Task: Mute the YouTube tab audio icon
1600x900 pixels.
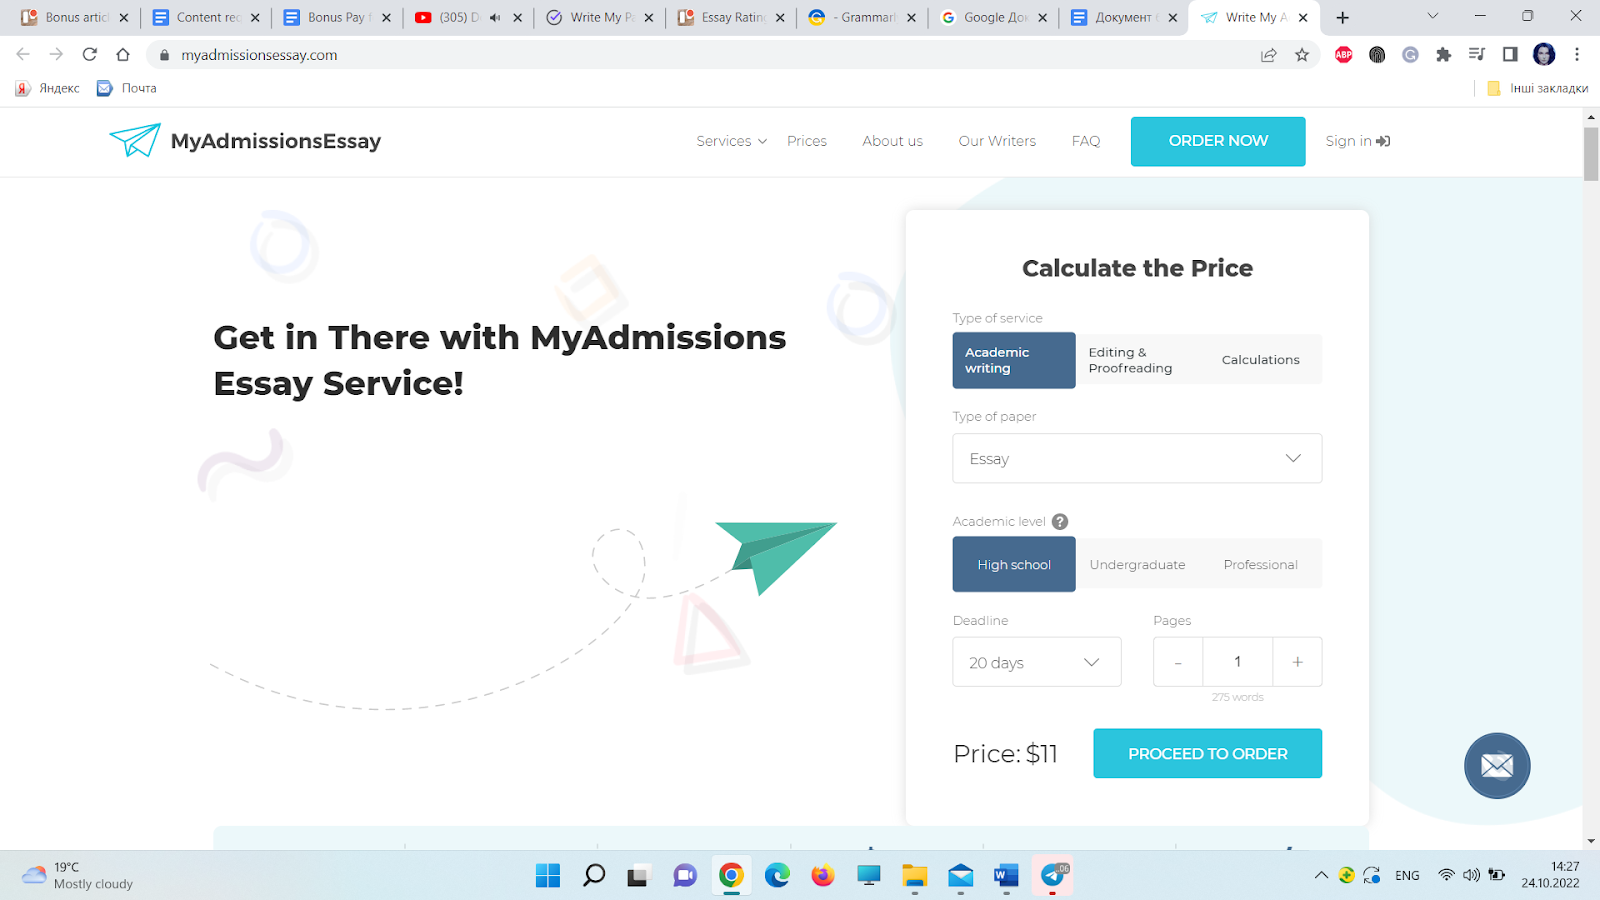Action: tap(495, 17)
